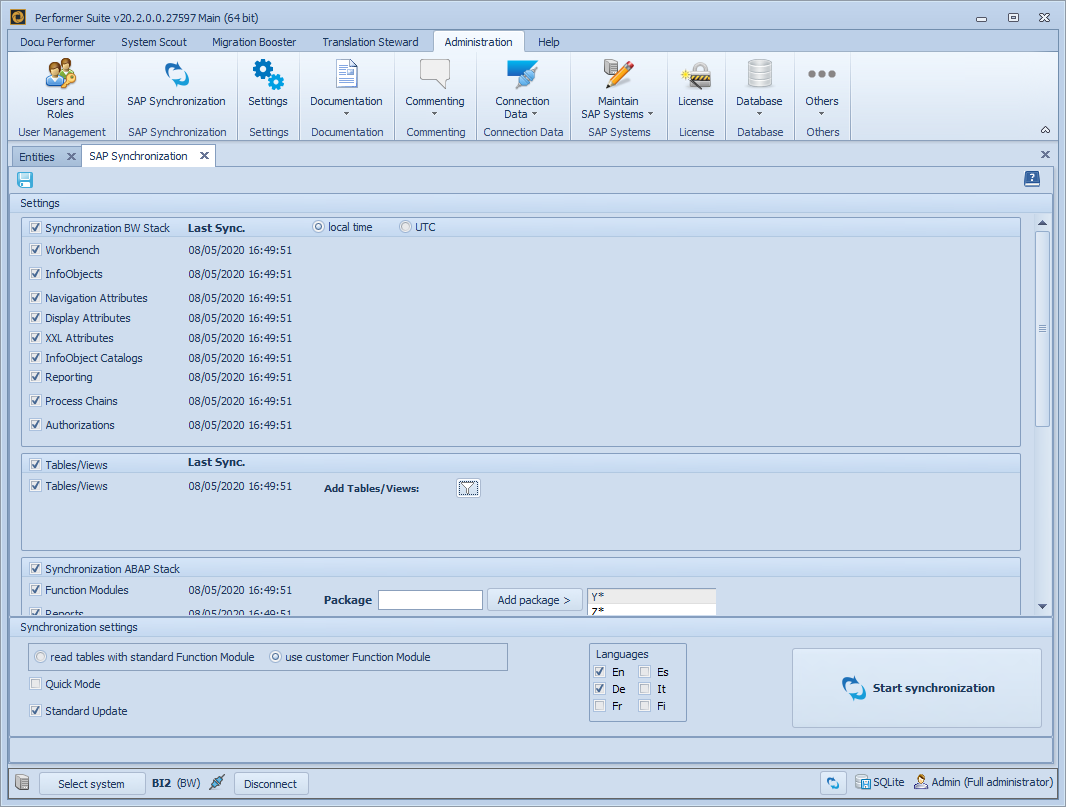Uncheck the Process Chains synchronization checkbox
Image resolution: width=1066 pixels, height=807 pixels.
[35, 401]
